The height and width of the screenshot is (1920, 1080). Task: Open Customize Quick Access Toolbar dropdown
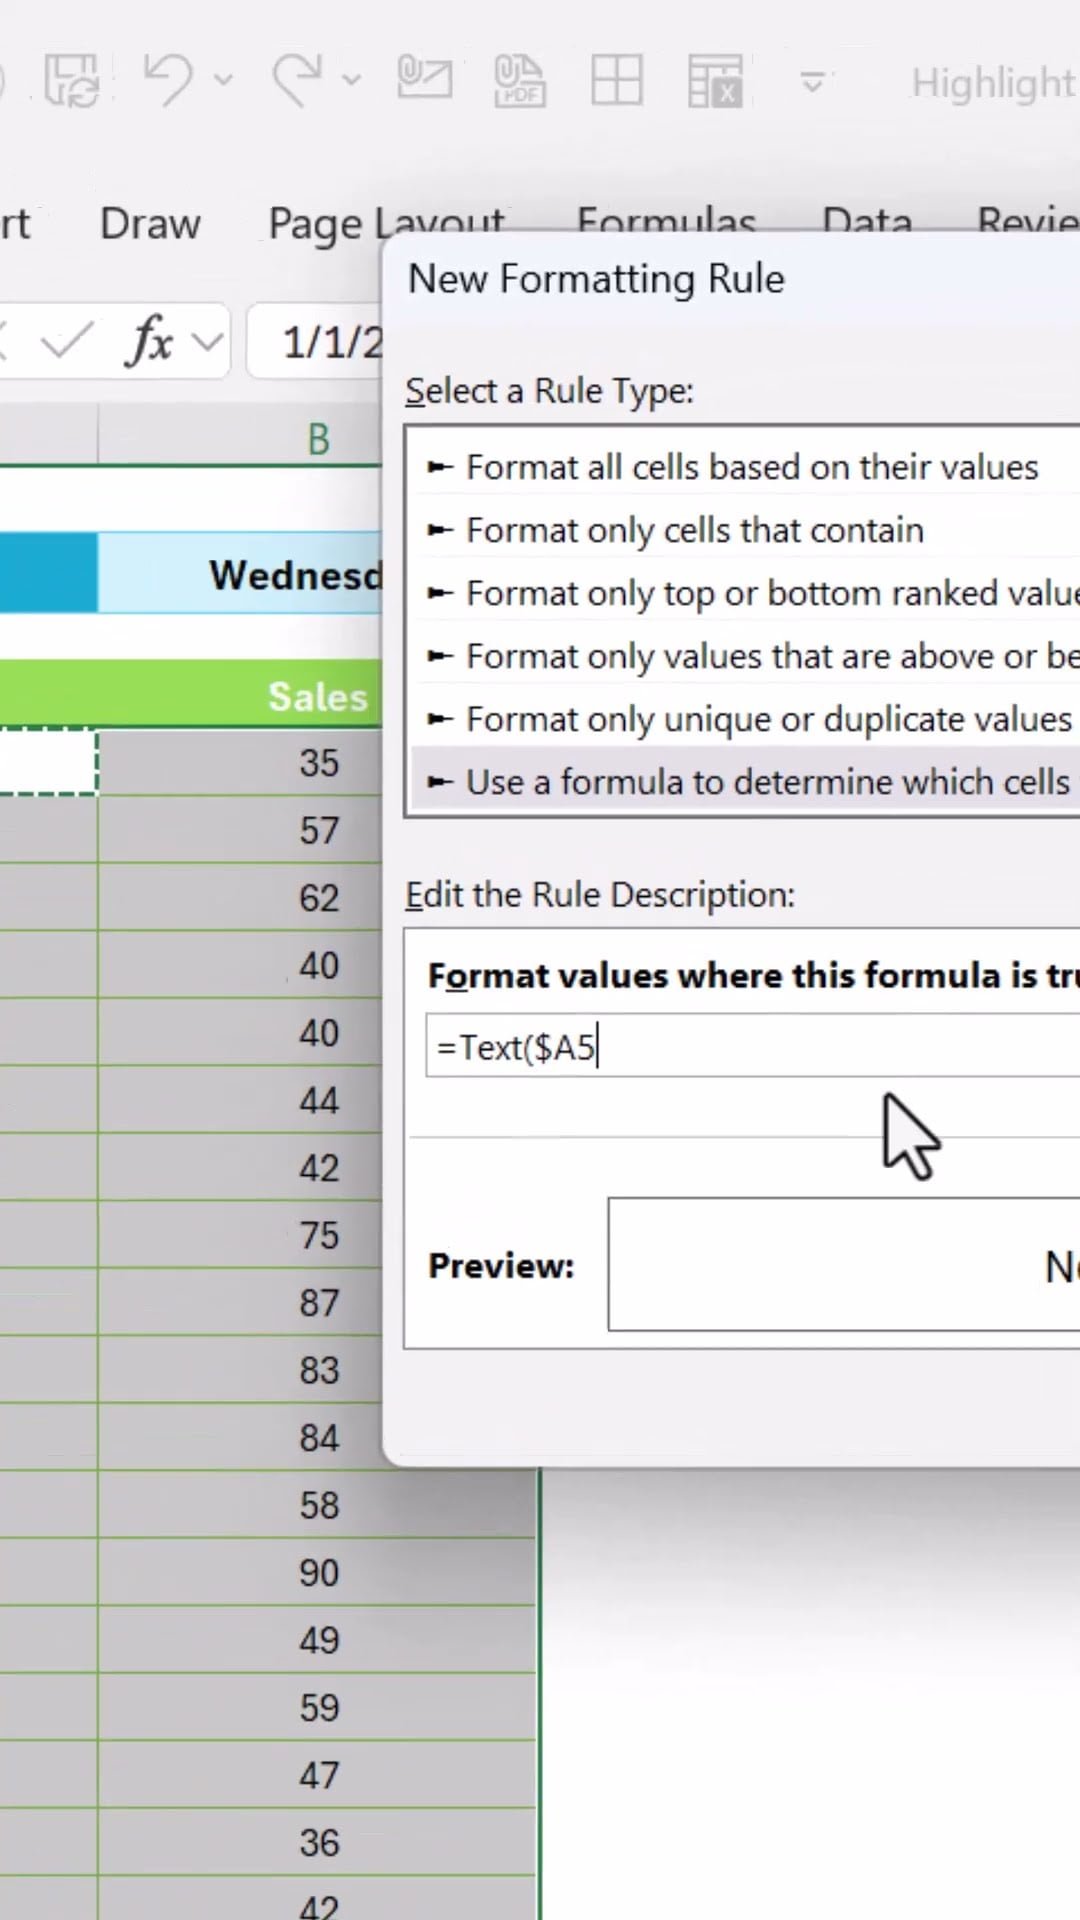tap(813, 80)
